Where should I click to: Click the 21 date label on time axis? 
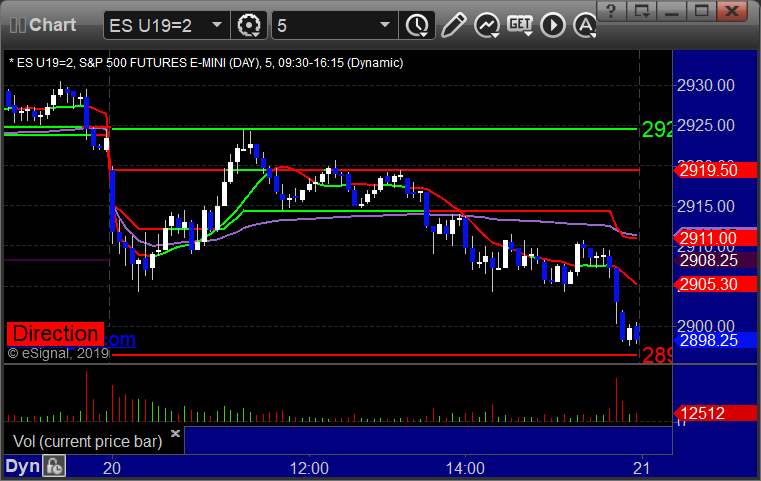[642, 468]
